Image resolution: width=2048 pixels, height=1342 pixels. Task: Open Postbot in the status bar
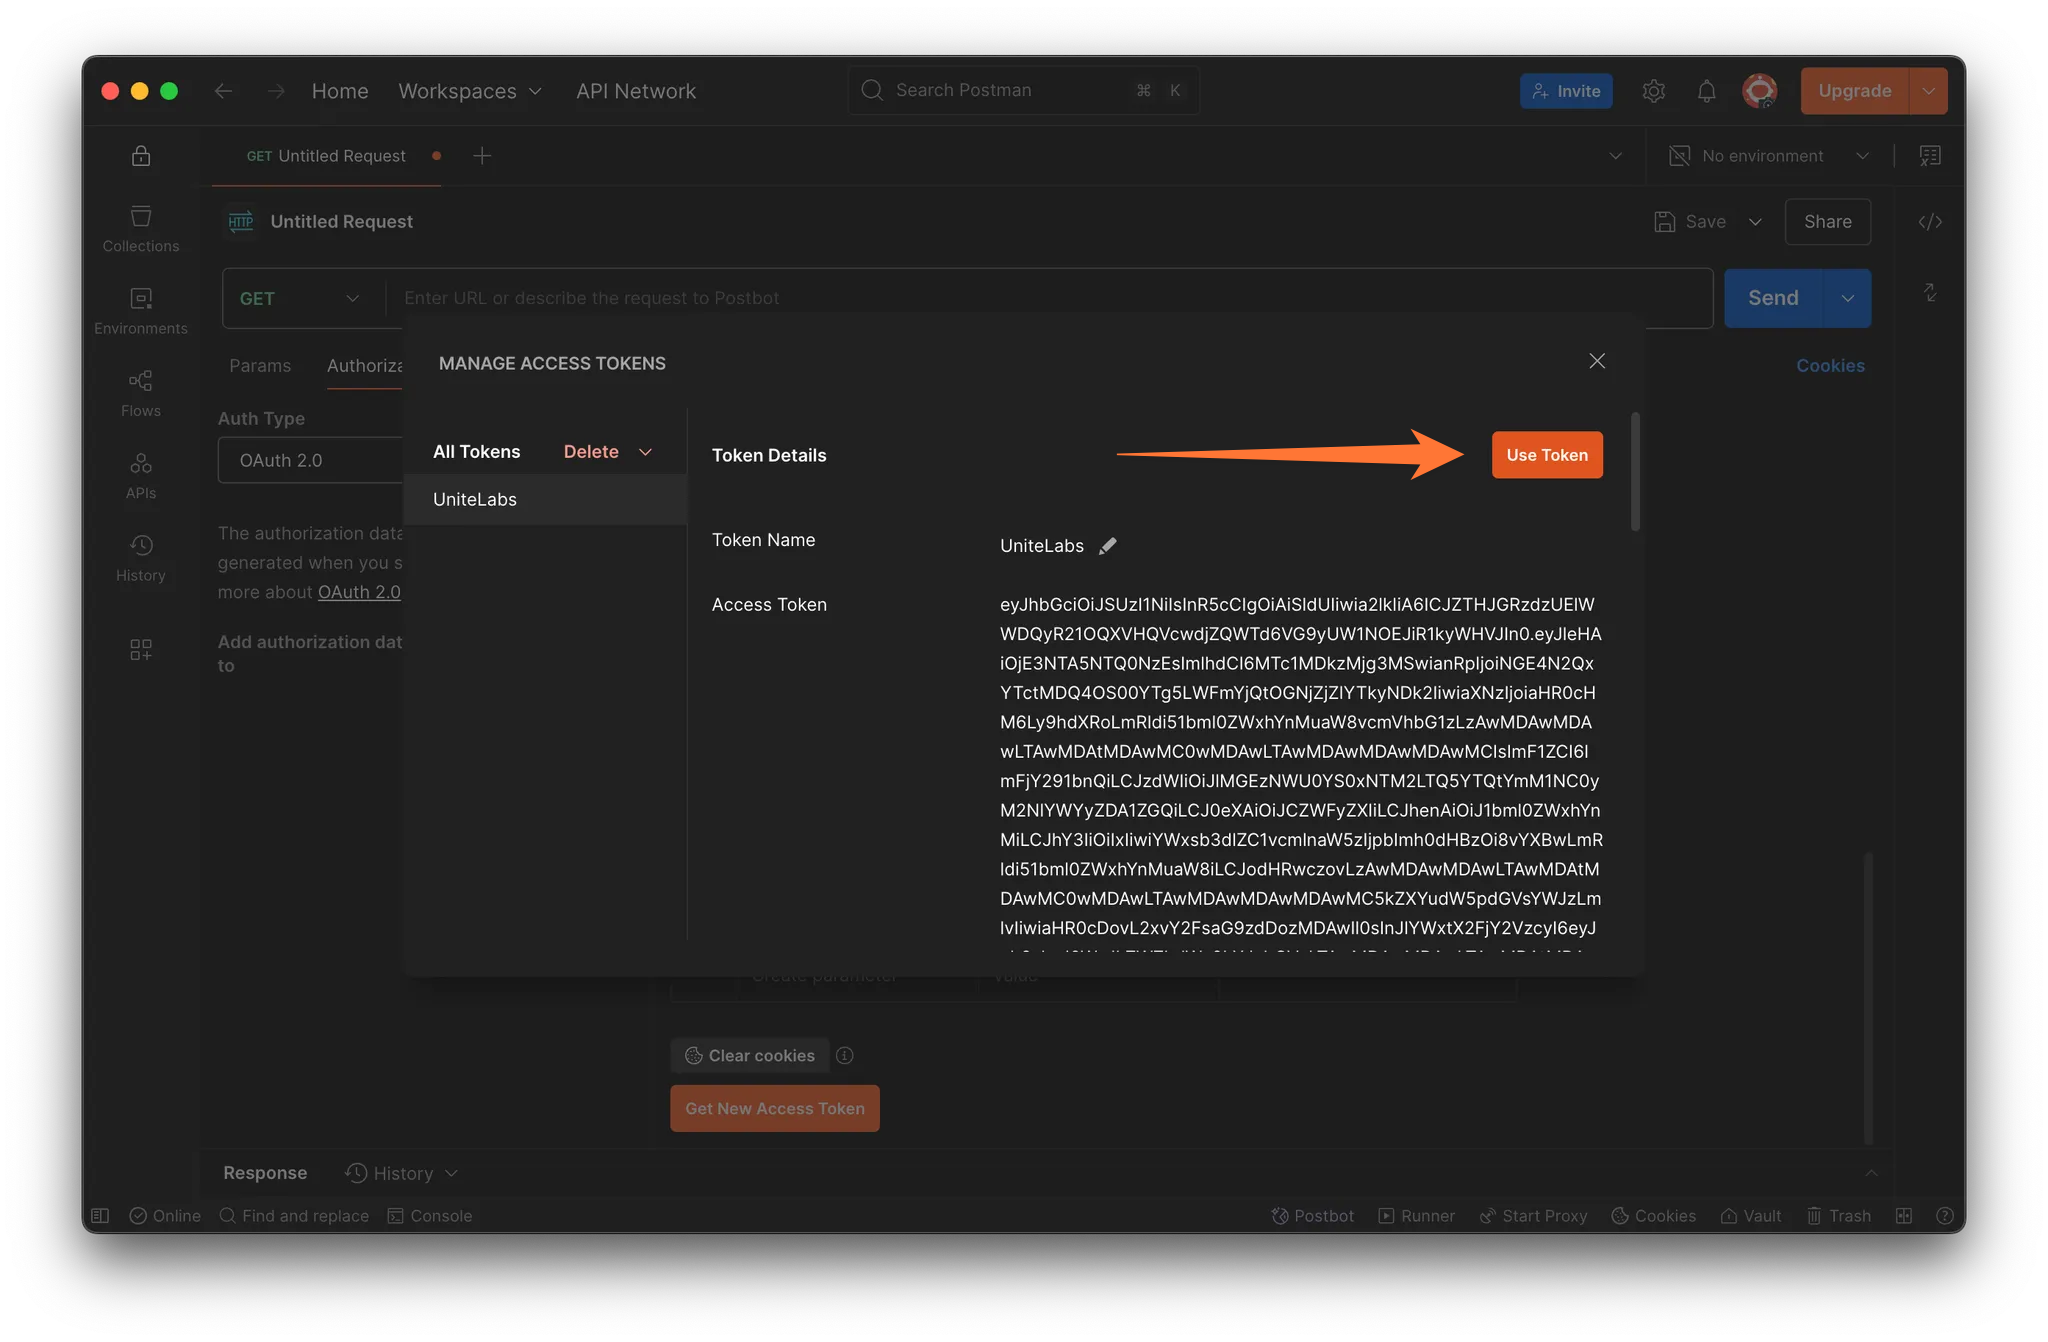click(1312, 1216)
